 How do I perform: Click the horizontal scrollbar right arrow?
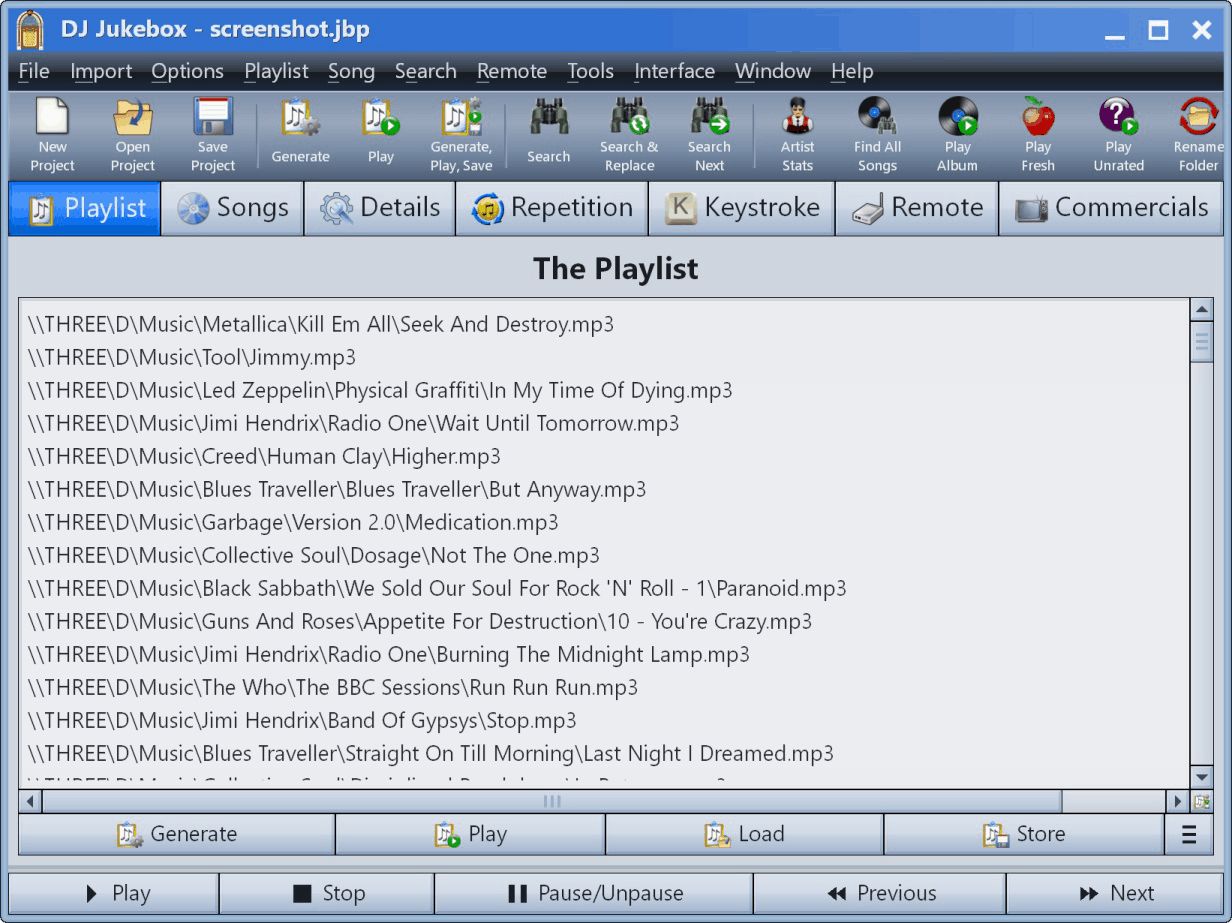click(1178, 801)
